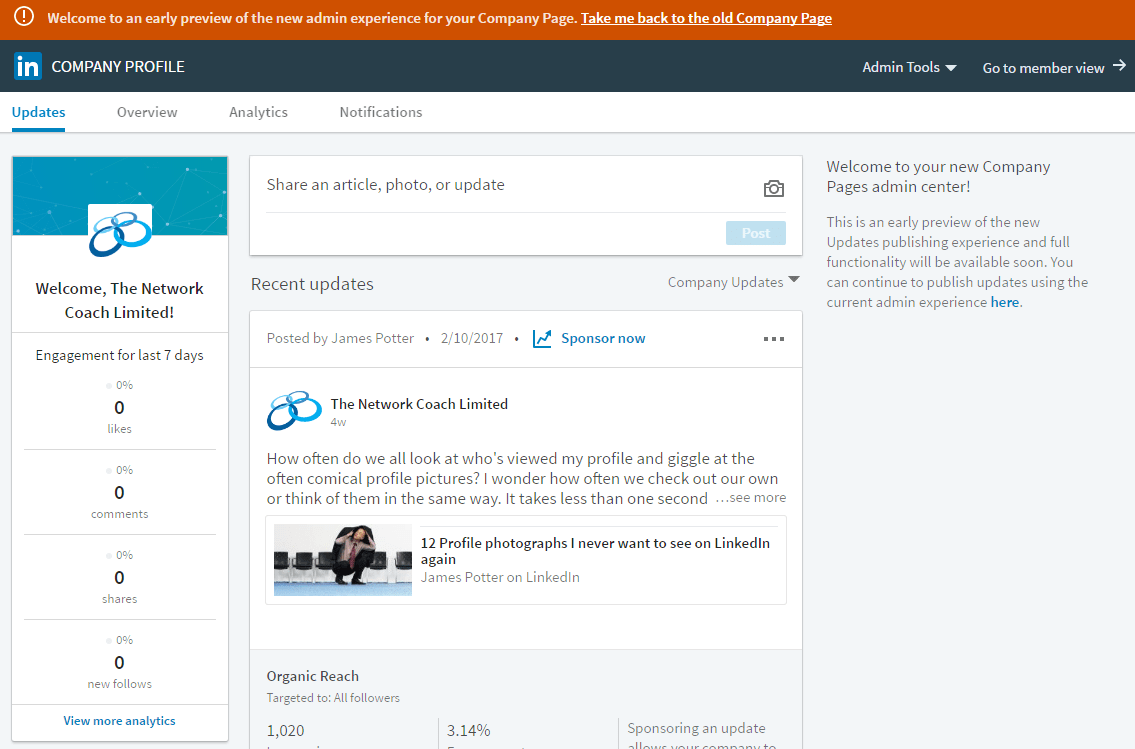
Task: Click Take me back to old Company Page
Action: [706, 18]
